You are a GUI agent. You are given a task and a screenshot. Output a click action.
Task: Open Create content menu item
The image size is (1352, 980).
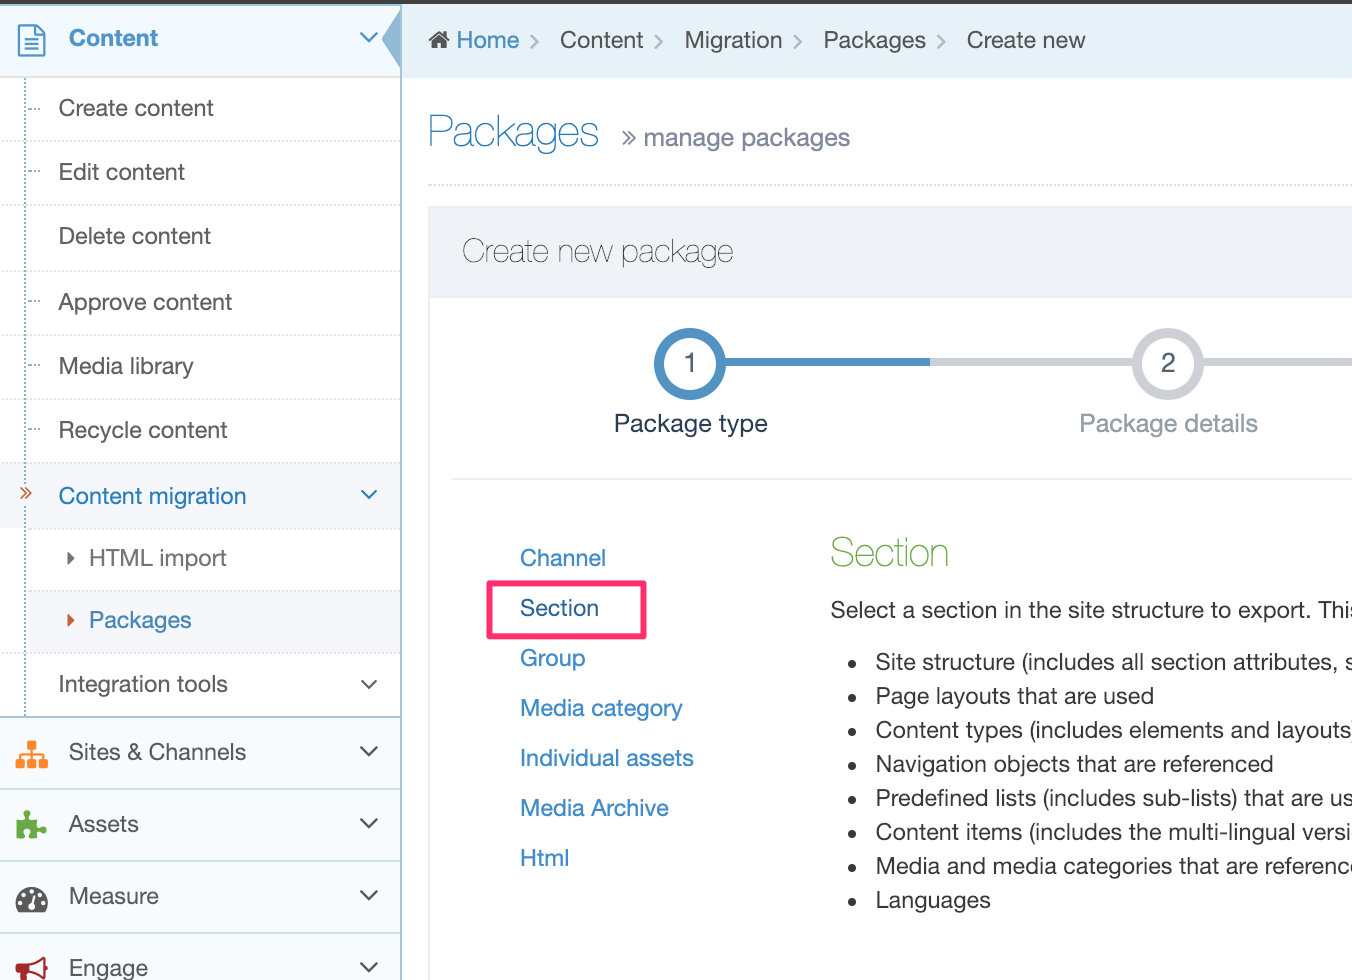(136, 108)
